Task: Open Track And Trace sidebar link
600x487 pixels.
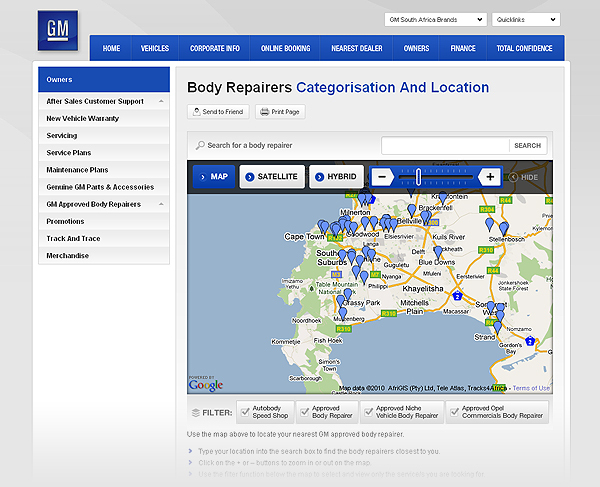Action: (104, 239)
